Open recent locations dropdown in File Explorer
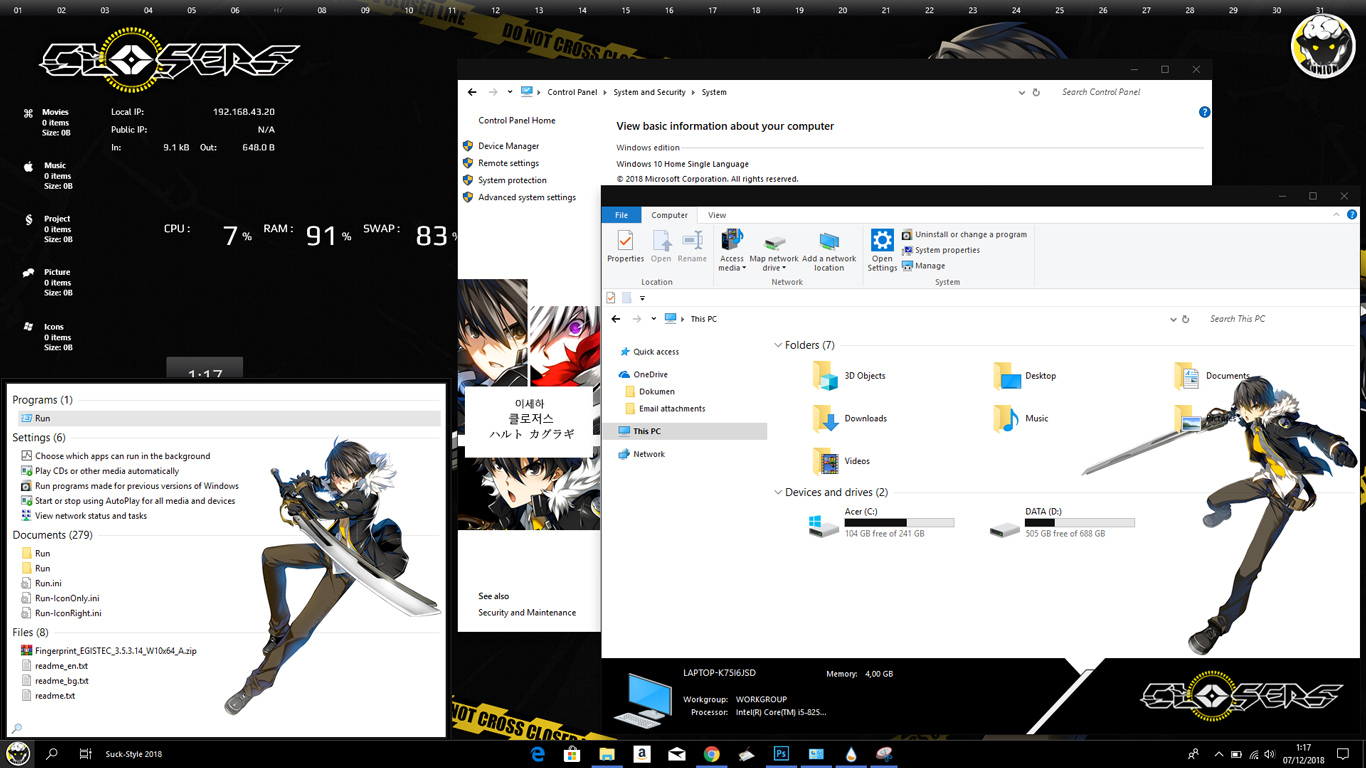The width and height of the screenshot is (1366, 768). [654, 319]
